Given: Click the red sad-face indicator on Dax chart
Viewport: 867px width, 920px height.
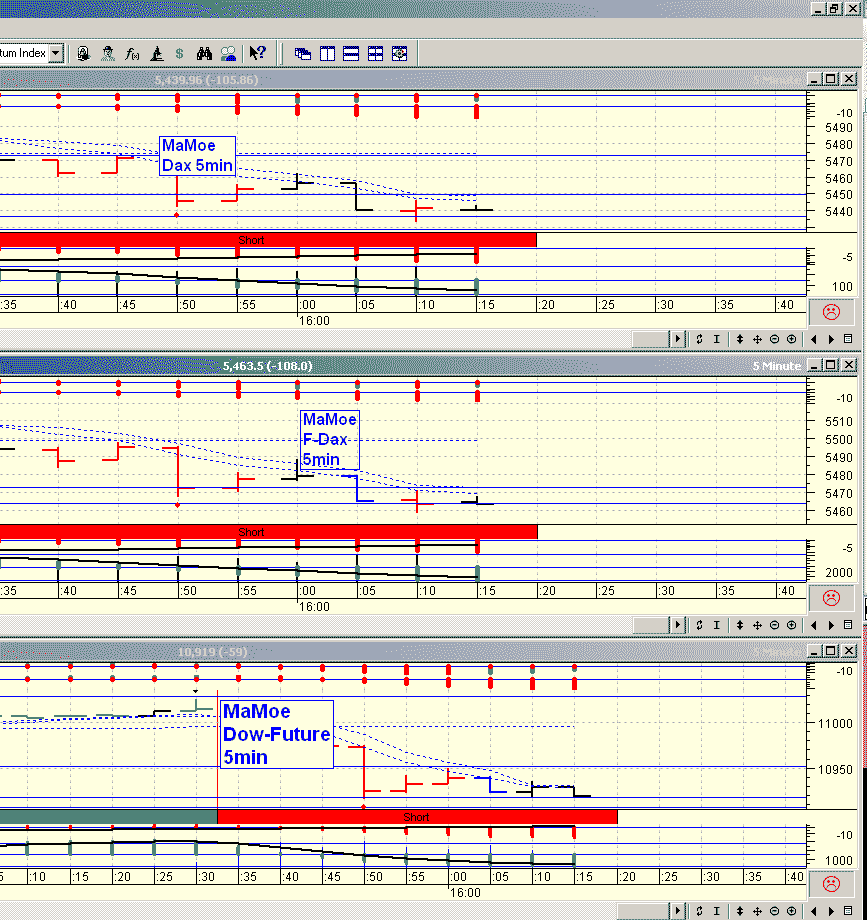Looking at the screenshot, I should pyautogui.click(x=830, y=312).
